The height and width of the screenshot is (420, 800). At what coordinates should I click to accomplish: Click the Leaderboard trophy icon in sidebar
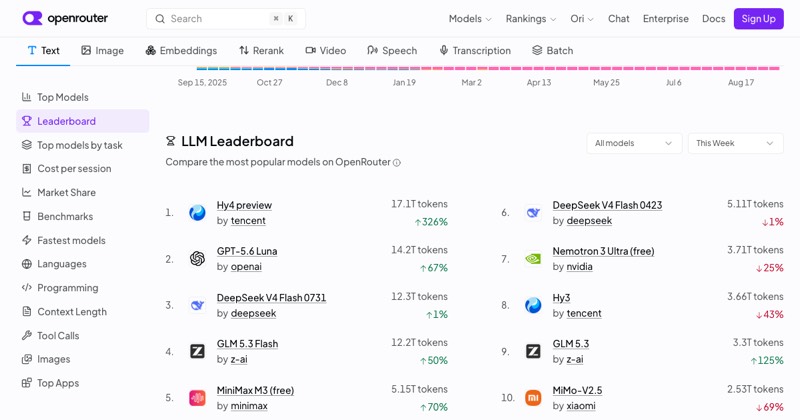tap(27, 121)
